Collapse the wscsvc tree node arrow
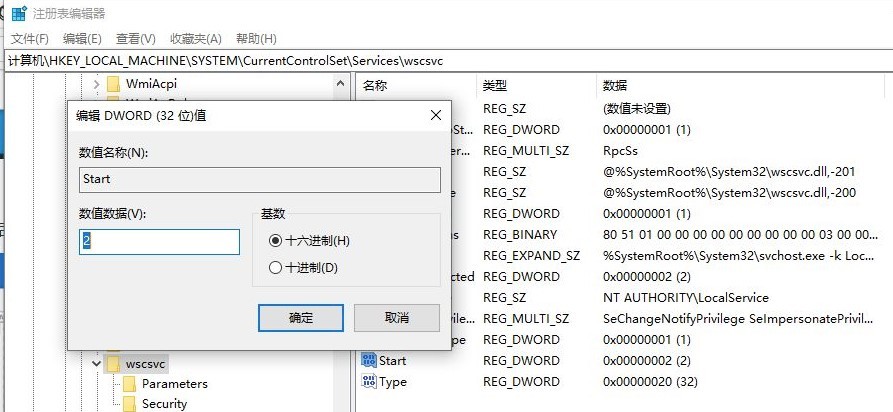This screenshot has height=412, width=893. tap(97, 363)
